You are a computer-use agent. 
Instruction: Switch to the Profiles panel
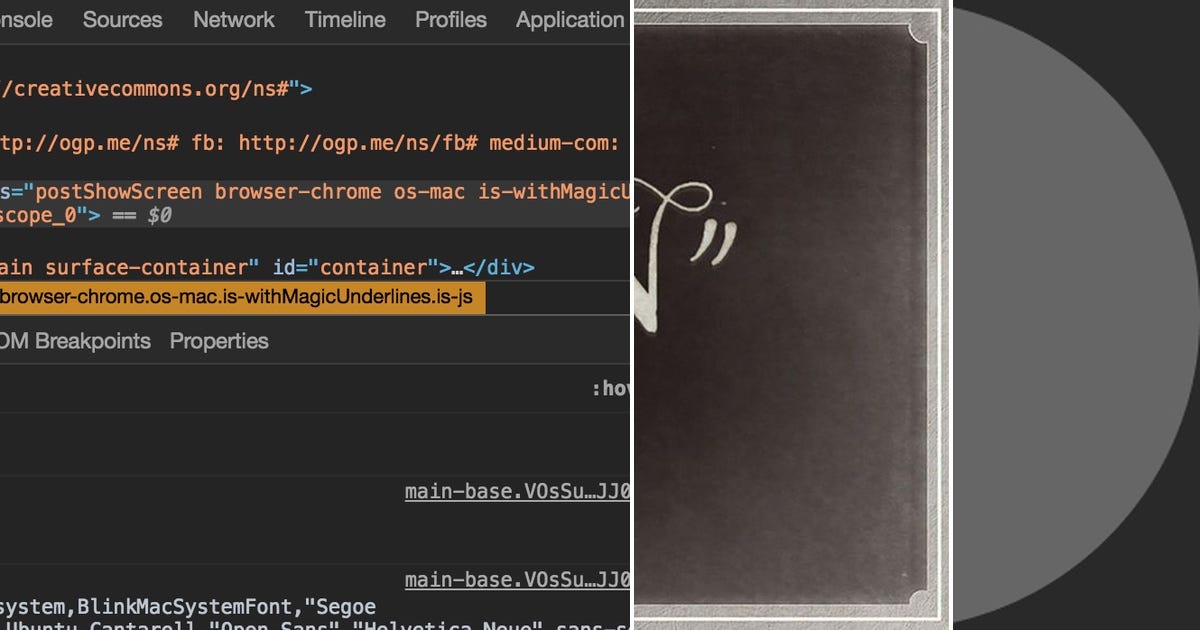point(450,19)
